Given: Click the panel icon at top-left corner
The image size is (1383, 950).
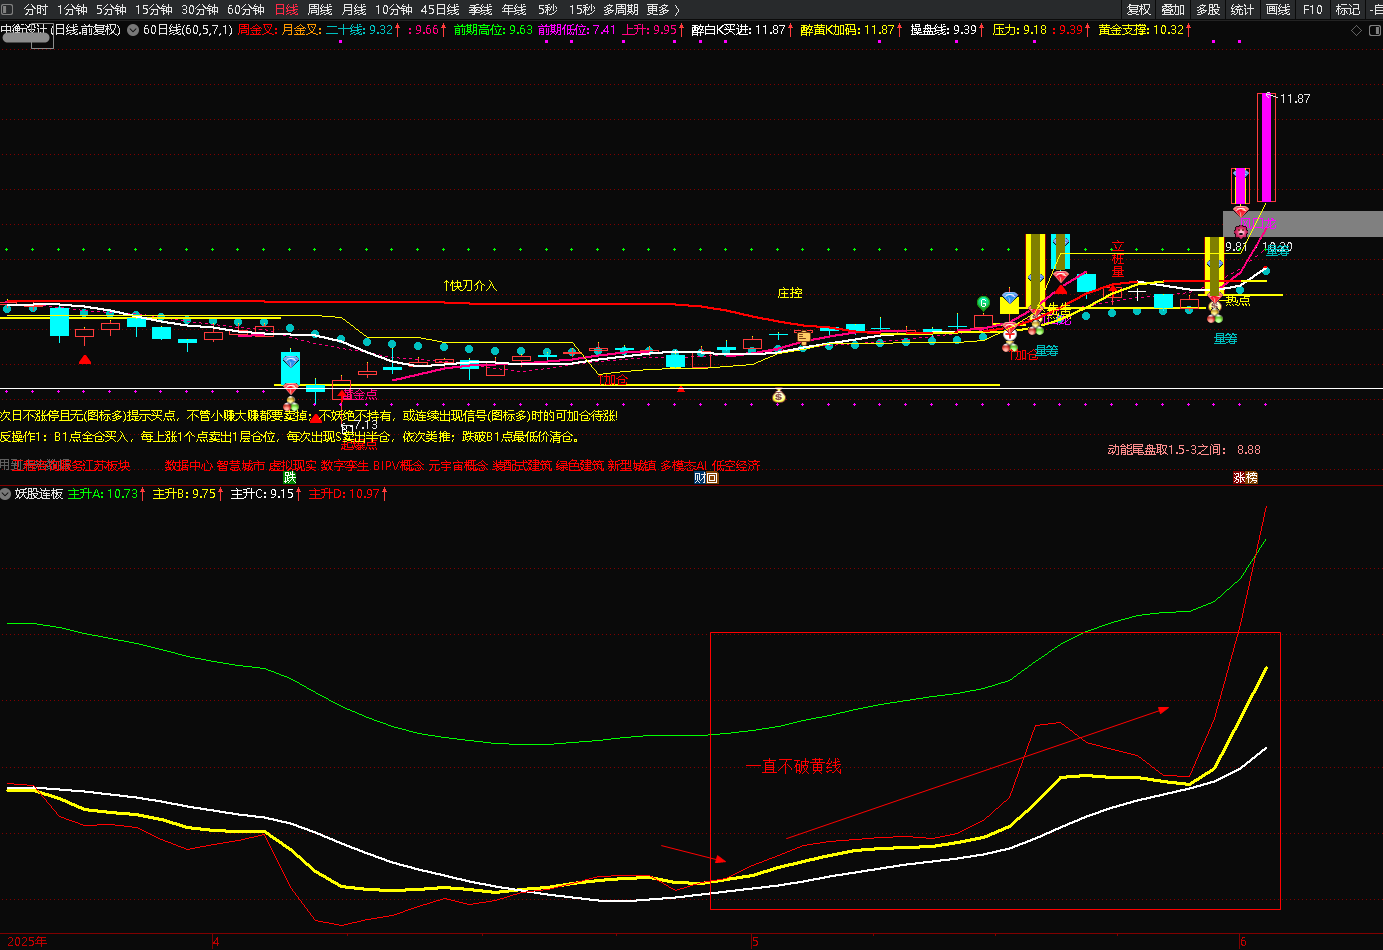Looking at the screenshot, I should (x=8, y=10).
